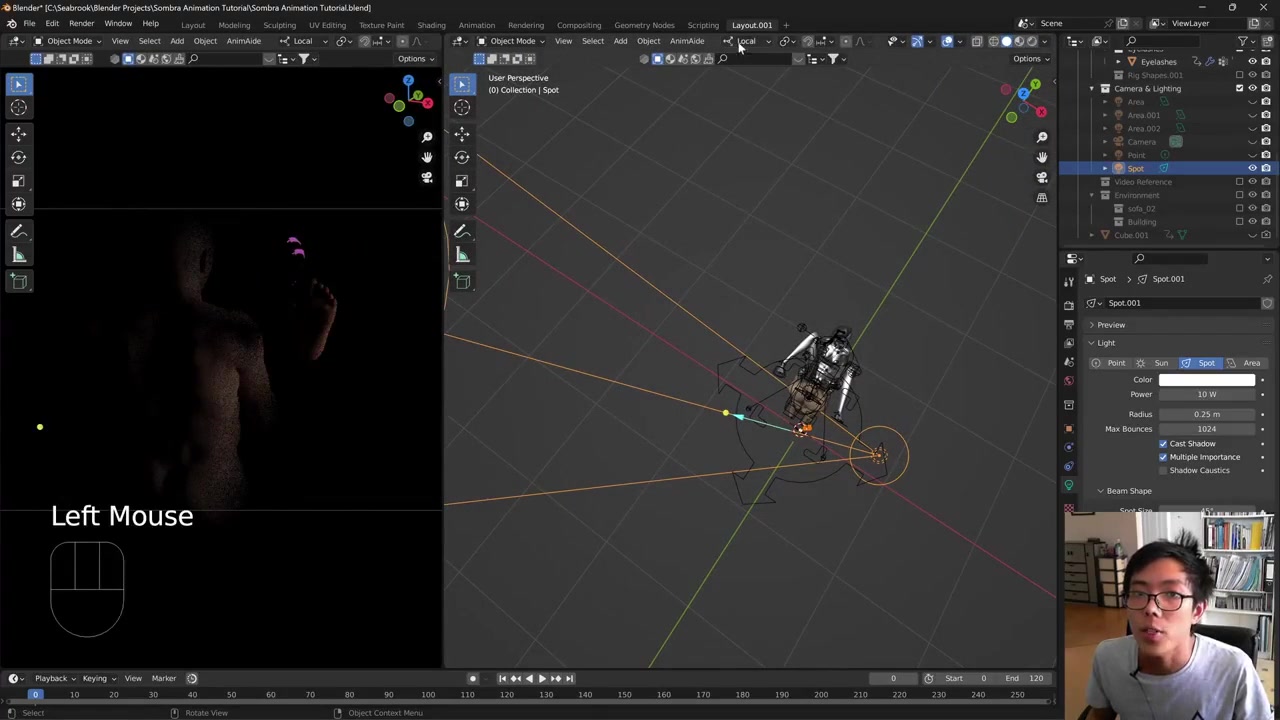
Task: Select the Measure tool in right viewport
Action: pyautogui.click(x=462, y=255)
